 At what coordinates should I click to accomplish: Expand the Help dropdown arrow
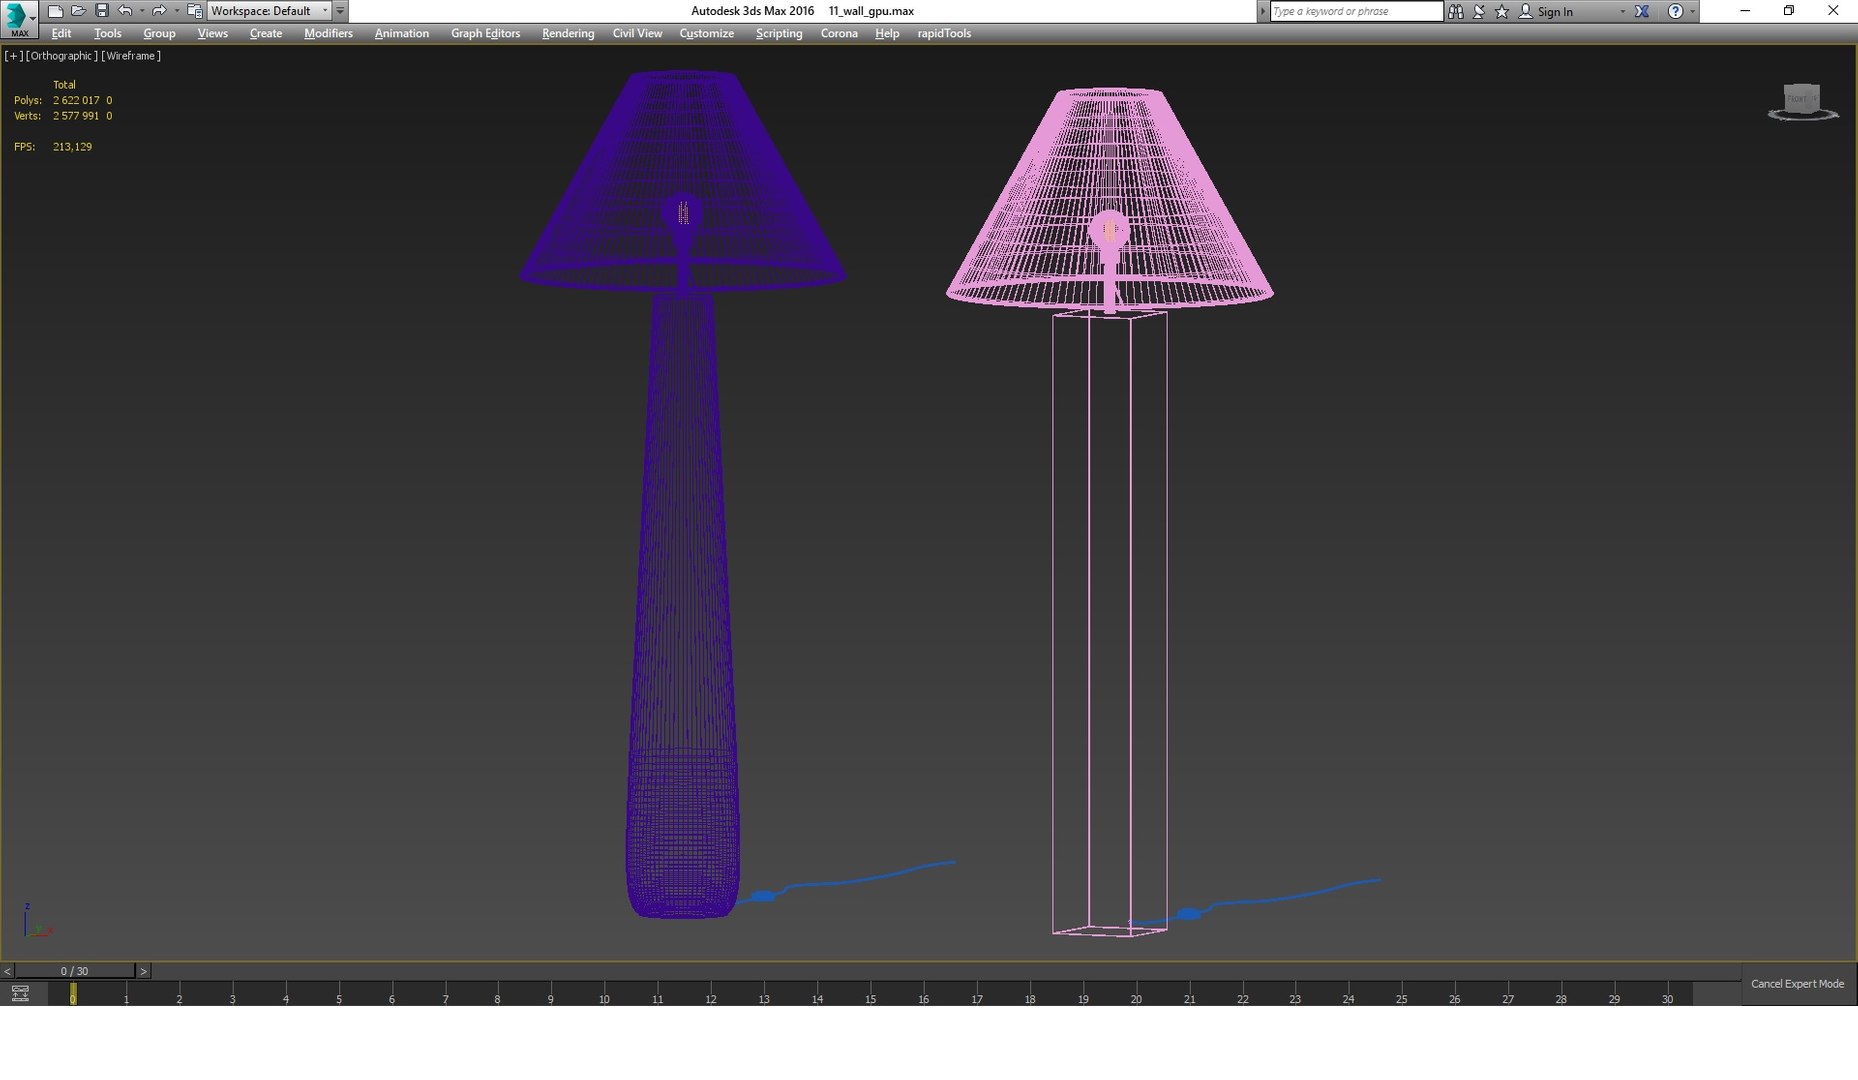coord(1692,12)
